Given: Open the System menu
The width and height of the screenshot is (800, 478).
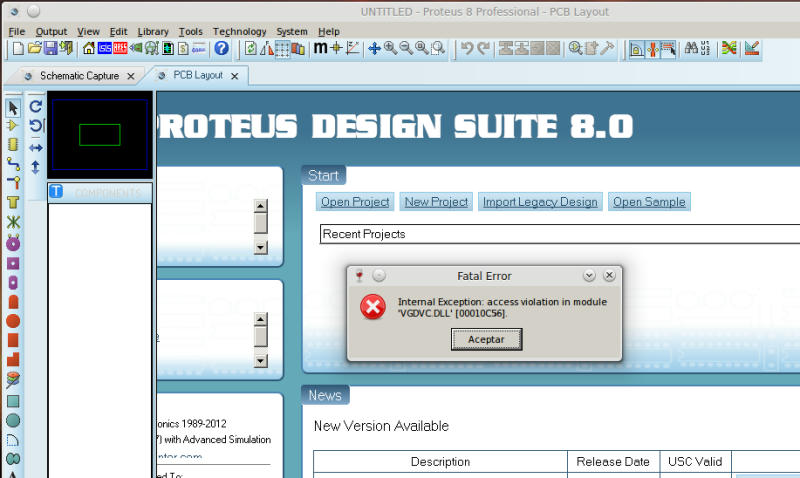Looking at the screenshot, I should [292, 32].
